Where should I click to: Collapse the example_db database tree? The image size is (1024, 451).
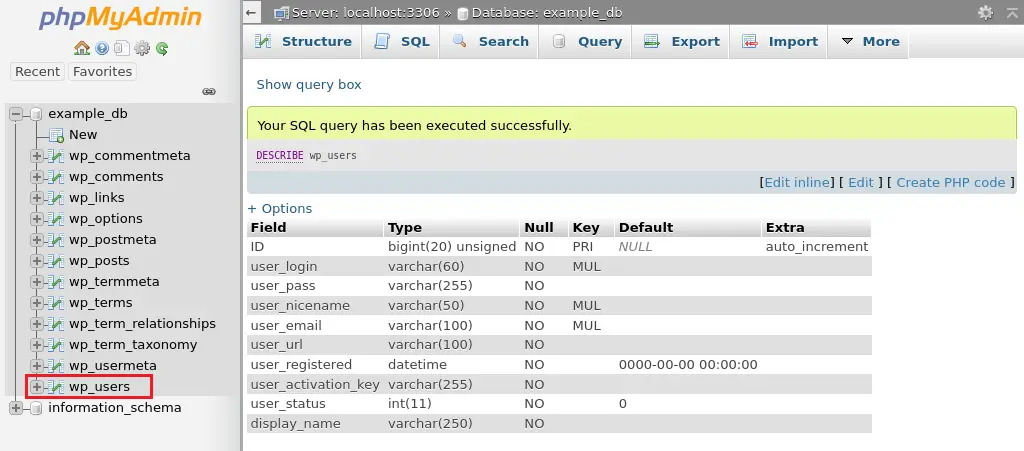pos(16,114)
